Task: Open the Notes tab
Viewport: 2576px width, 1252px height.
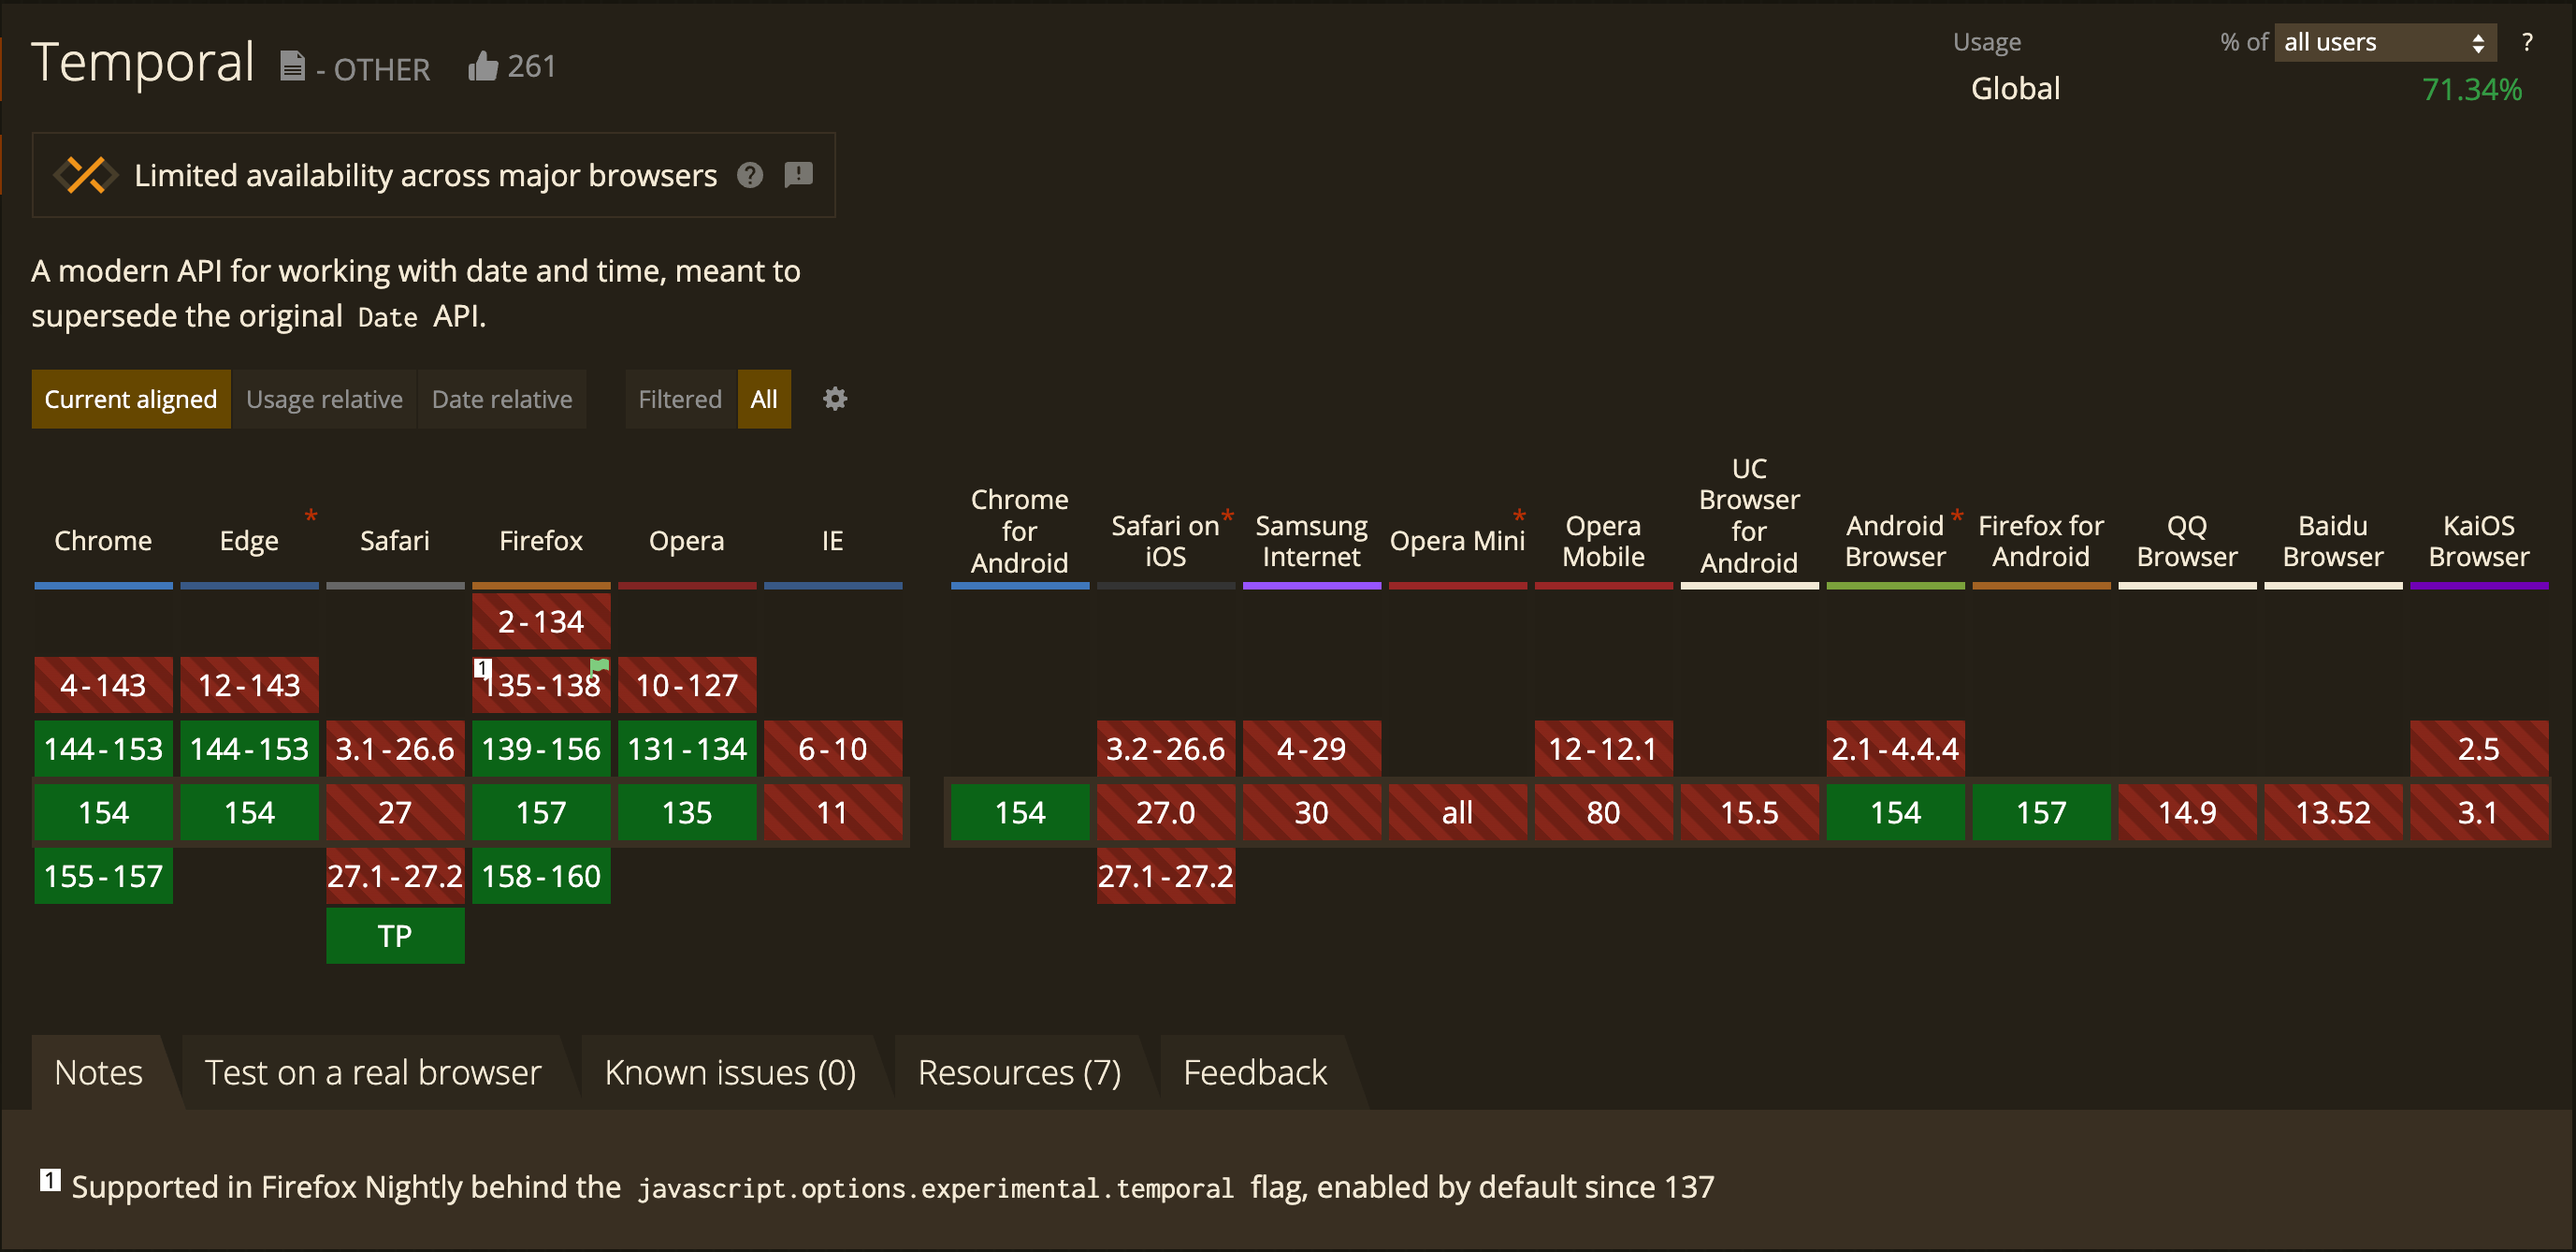Action: pyautogui.click(x=99, y=1072)
